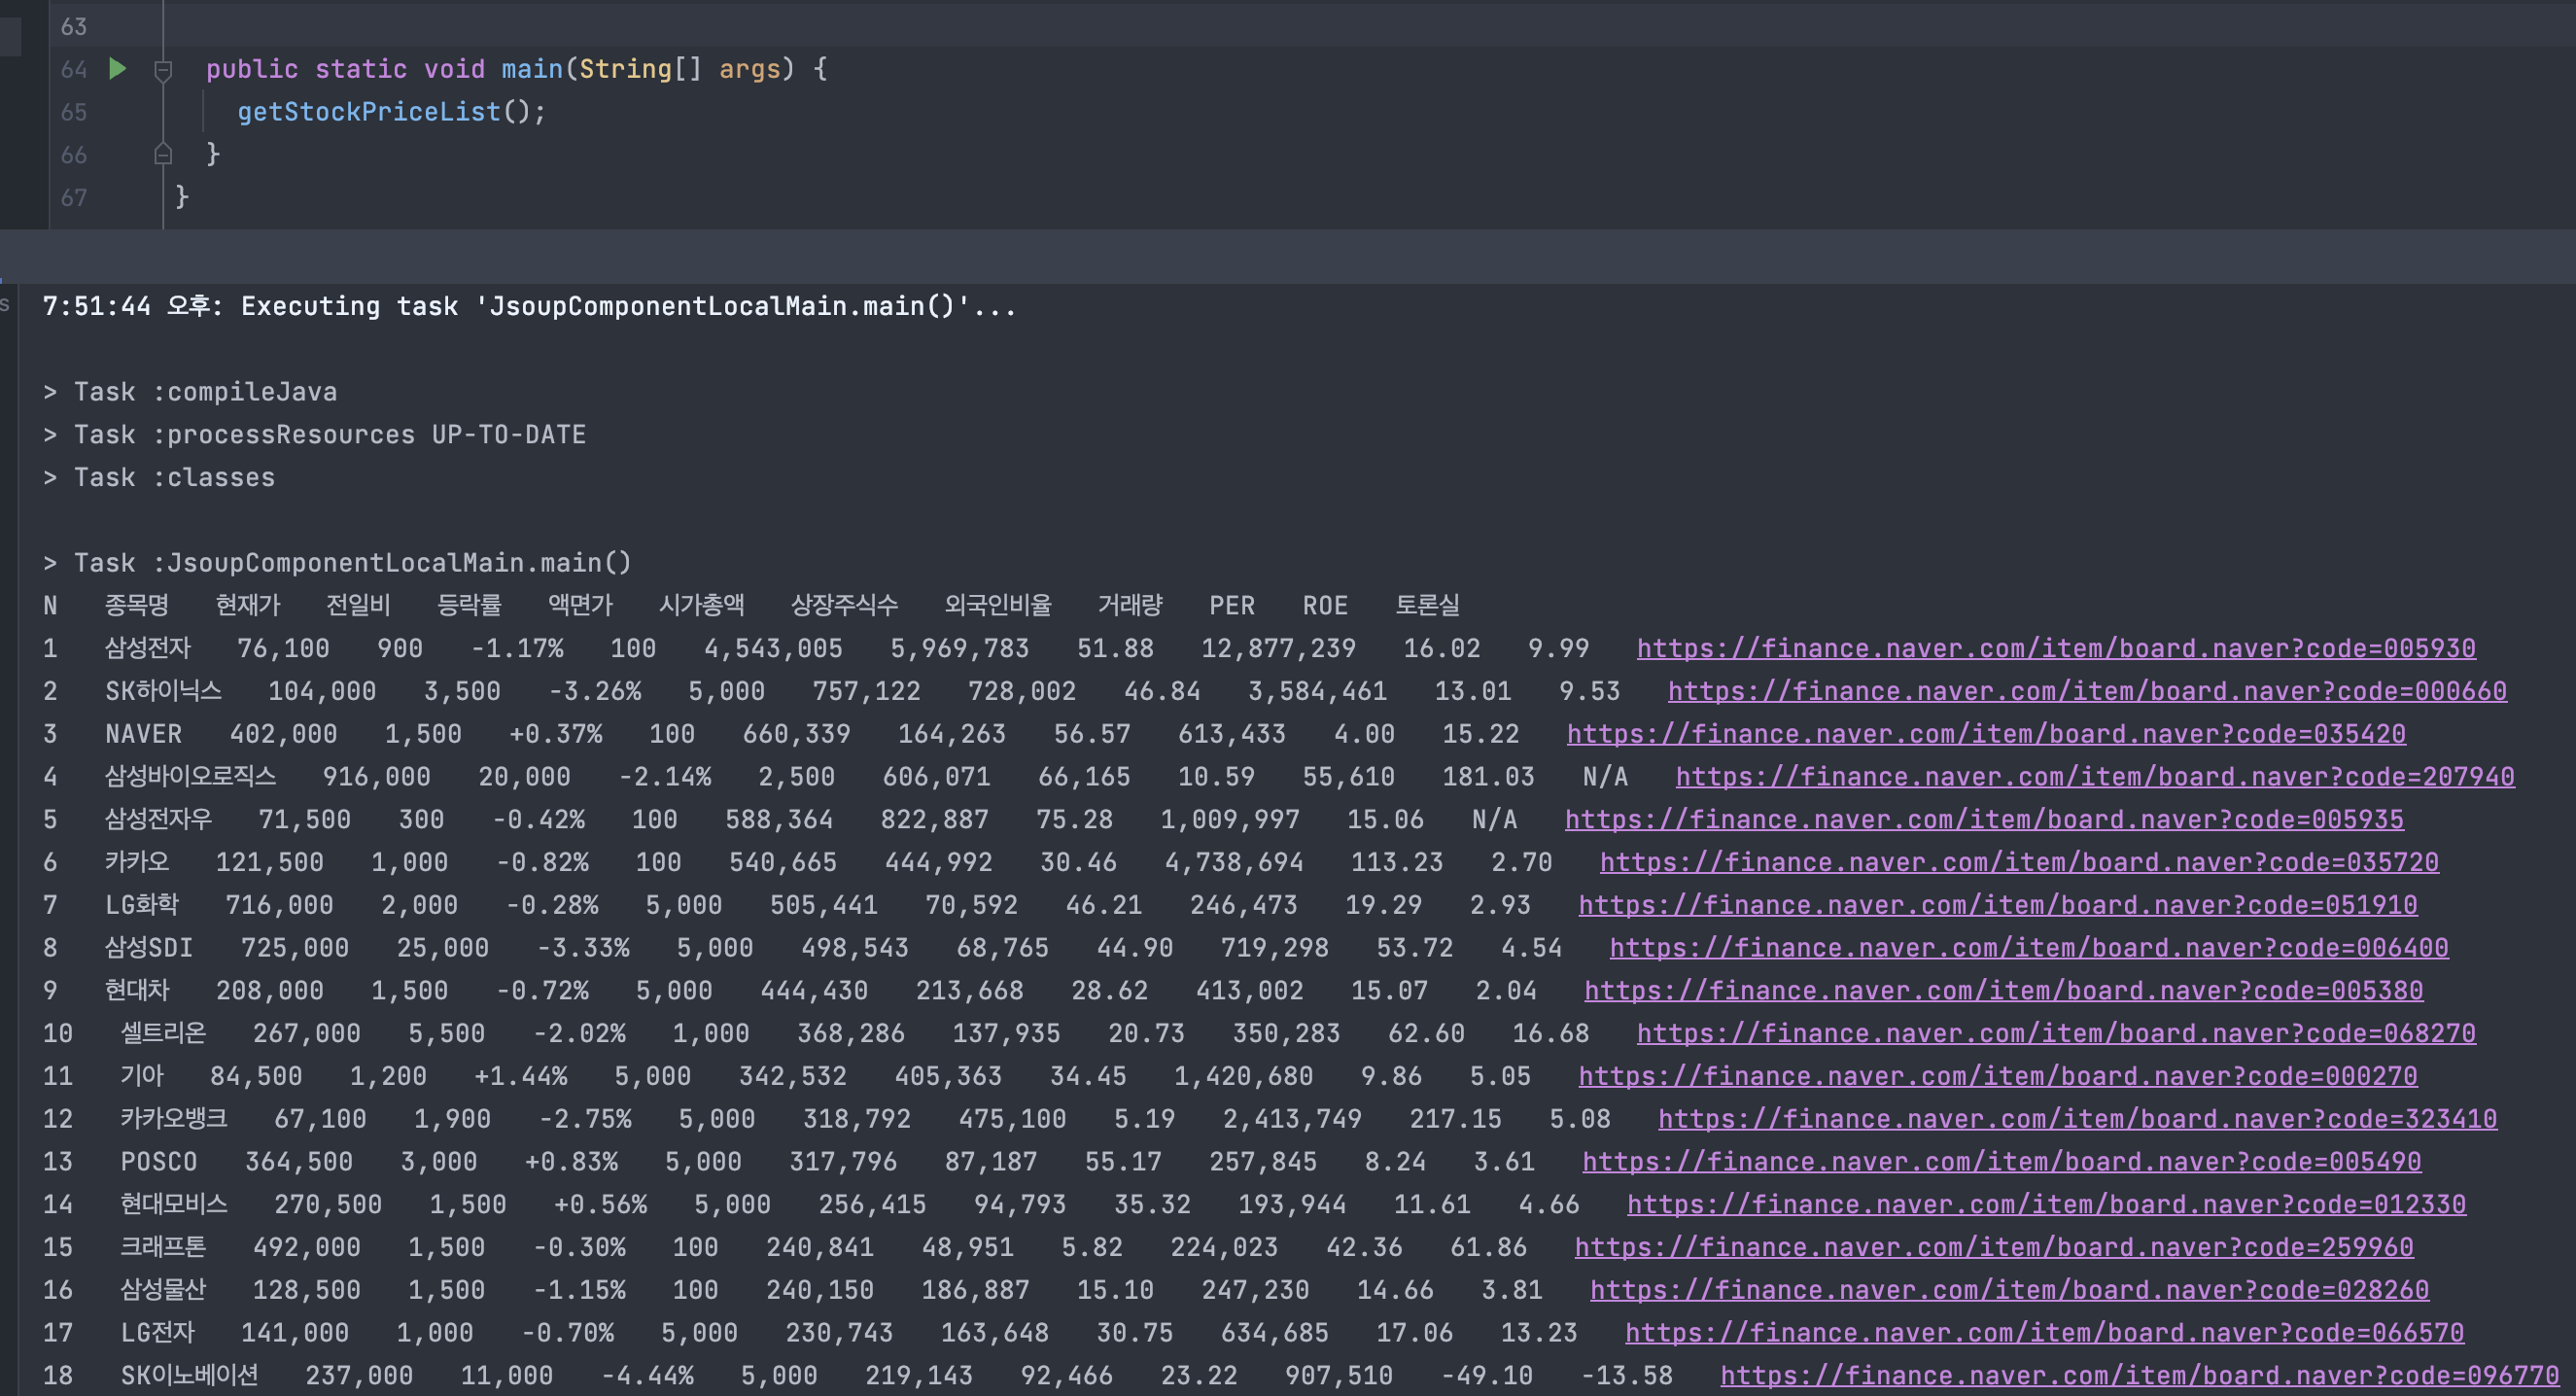
Task: Click line number 65 in the gutter
Action: pos(73,112)
